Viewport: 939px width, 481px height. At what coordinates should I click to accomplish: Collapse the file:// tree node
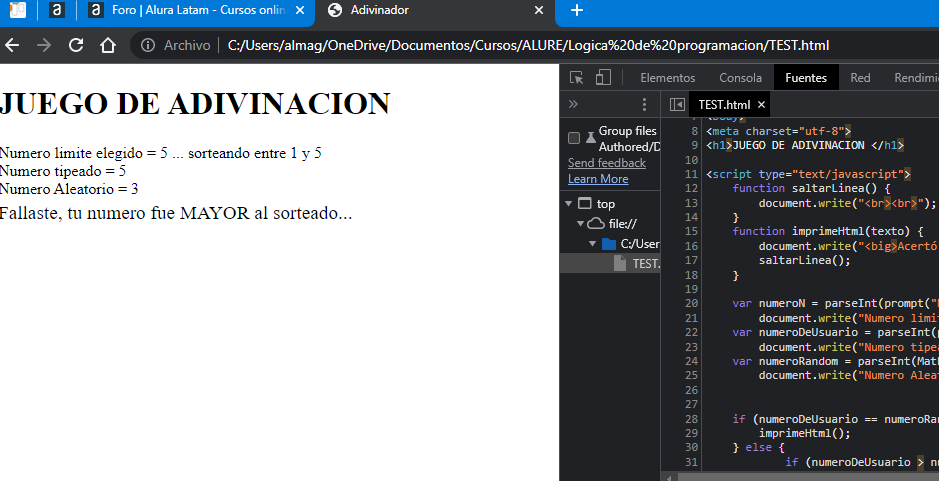[580, 223]
